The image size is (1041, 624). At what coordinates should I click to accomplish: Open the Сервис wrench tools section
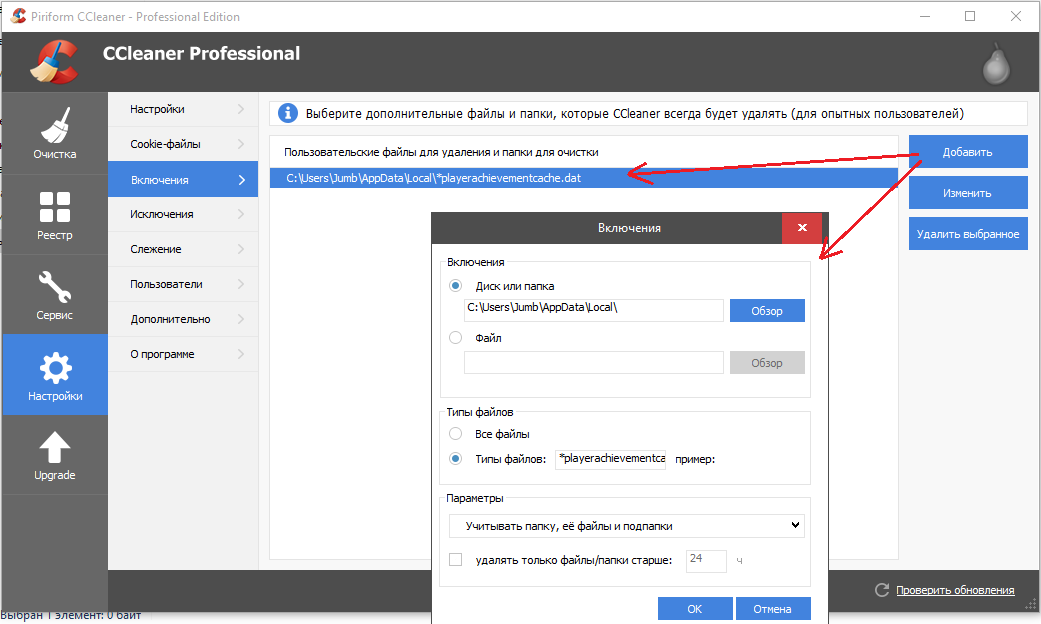coord(54,295)
